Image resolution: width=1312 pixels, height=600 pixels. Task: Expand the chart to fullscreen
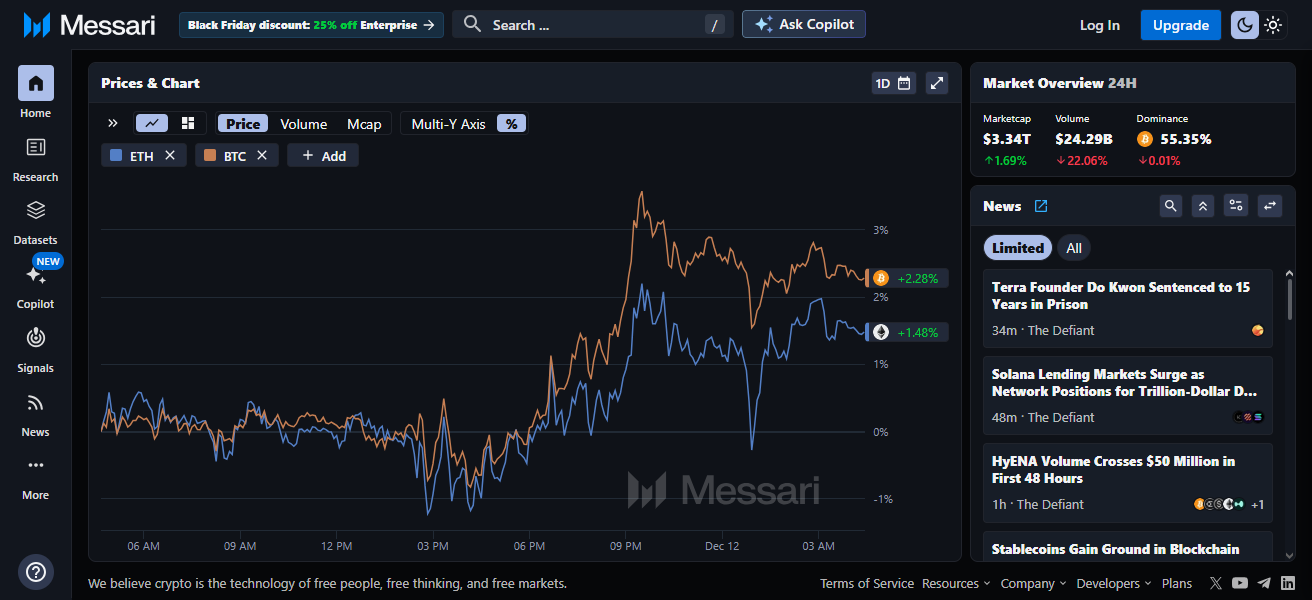pos(936,83)
